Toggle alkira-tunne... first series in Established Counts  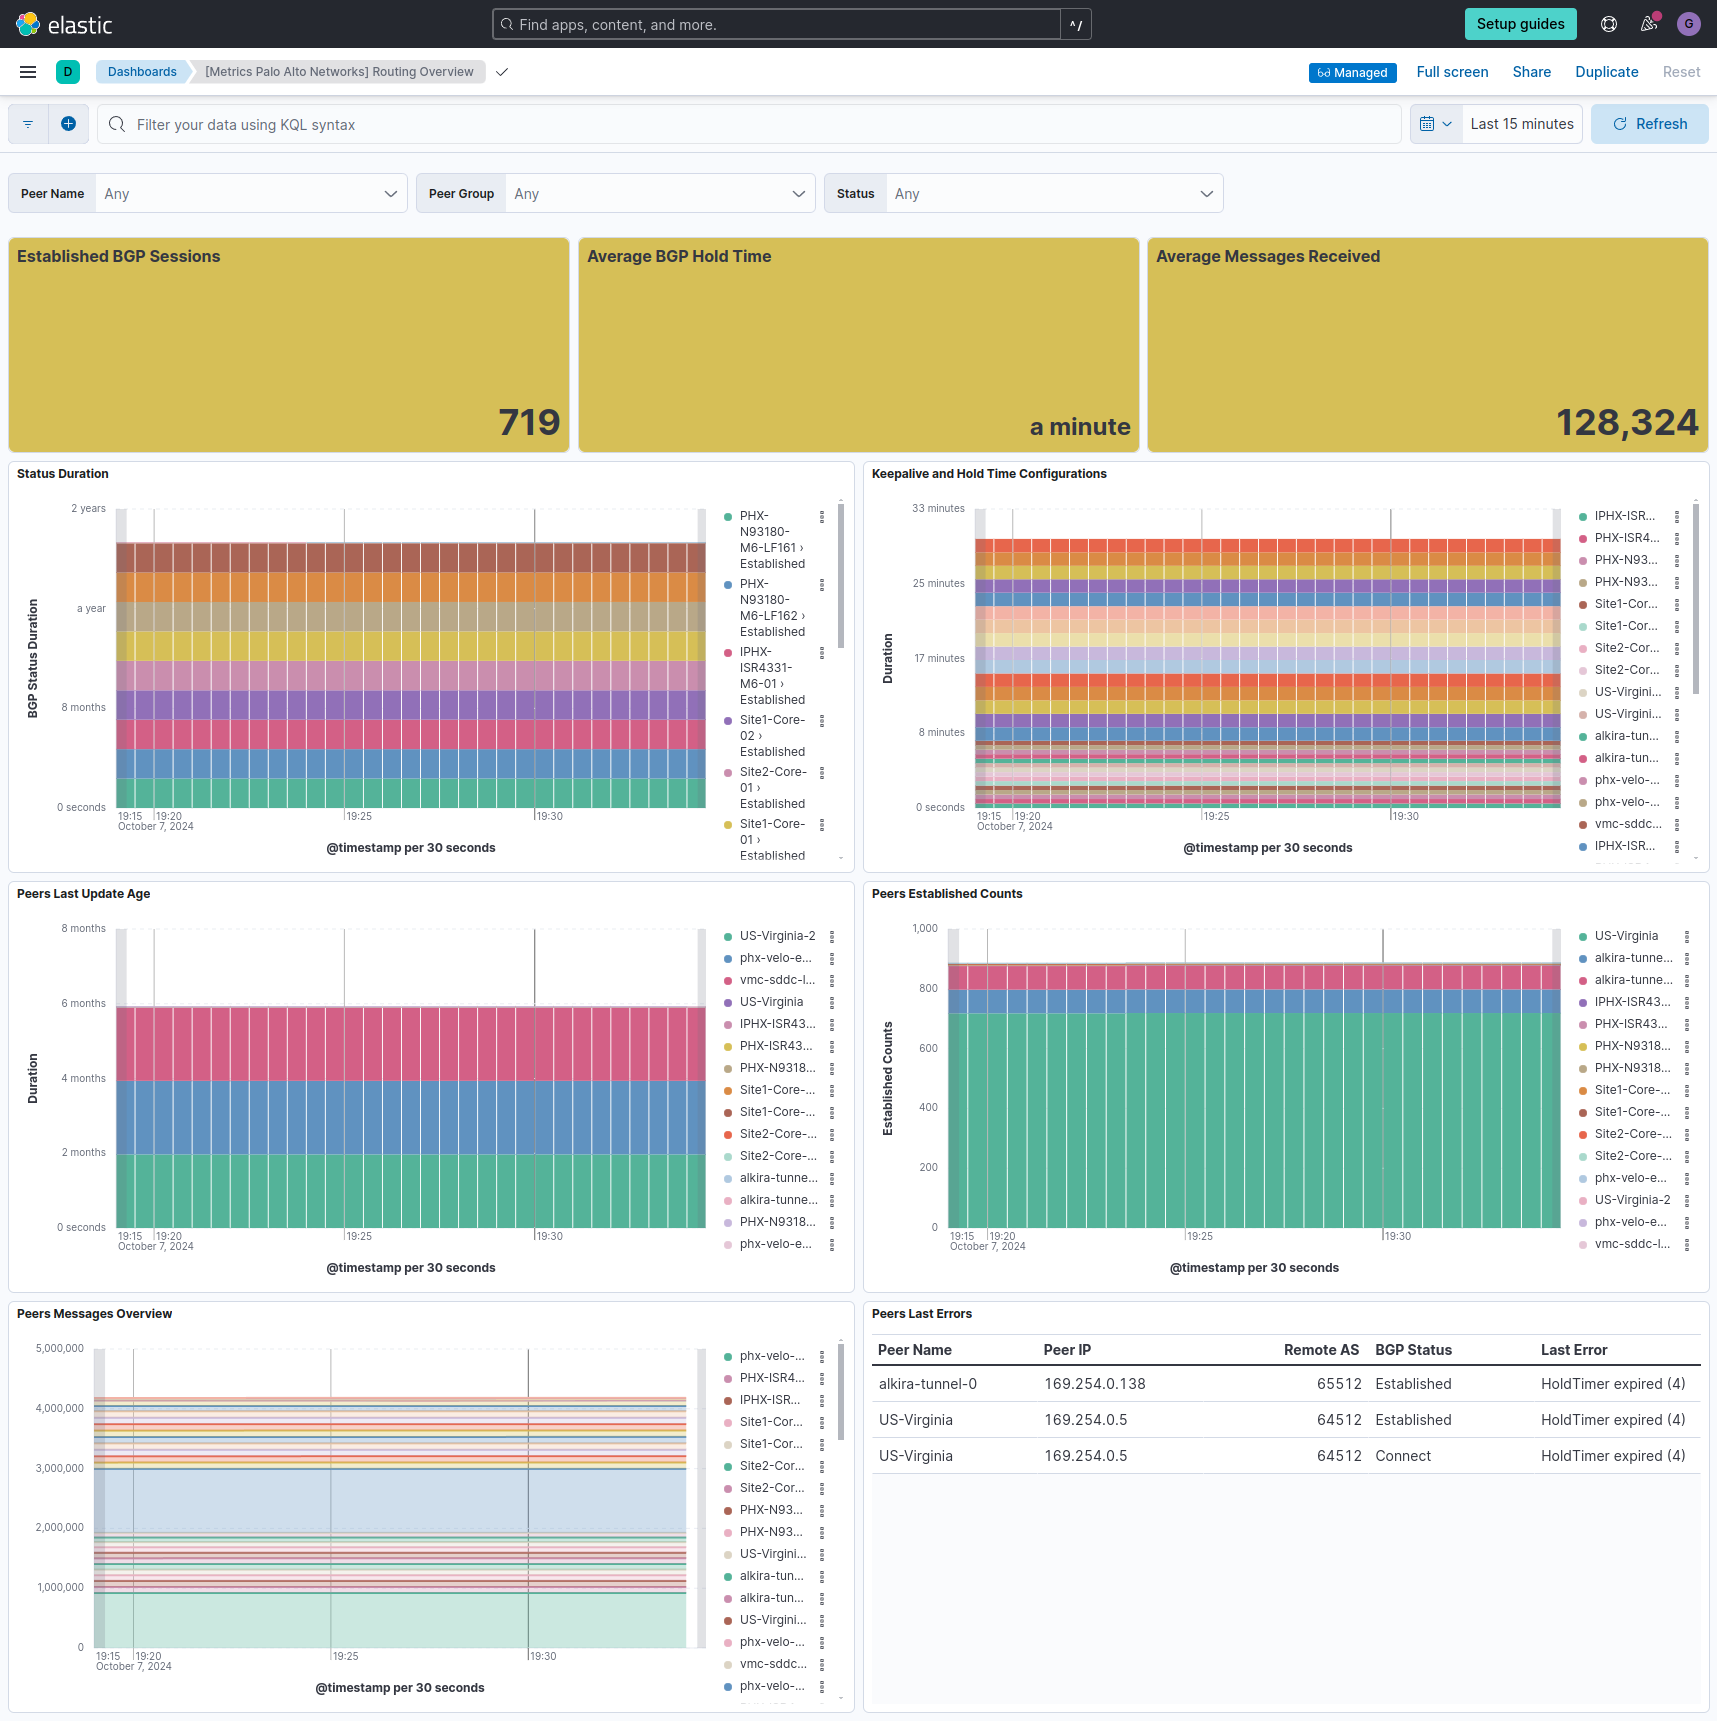tap(1634, 958)
